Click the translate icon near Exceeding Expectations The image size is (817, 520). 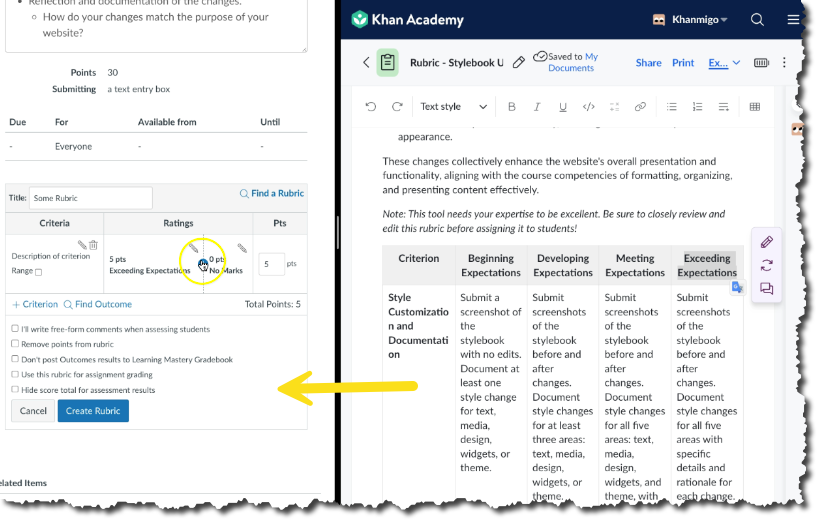[x=737, y=287]
